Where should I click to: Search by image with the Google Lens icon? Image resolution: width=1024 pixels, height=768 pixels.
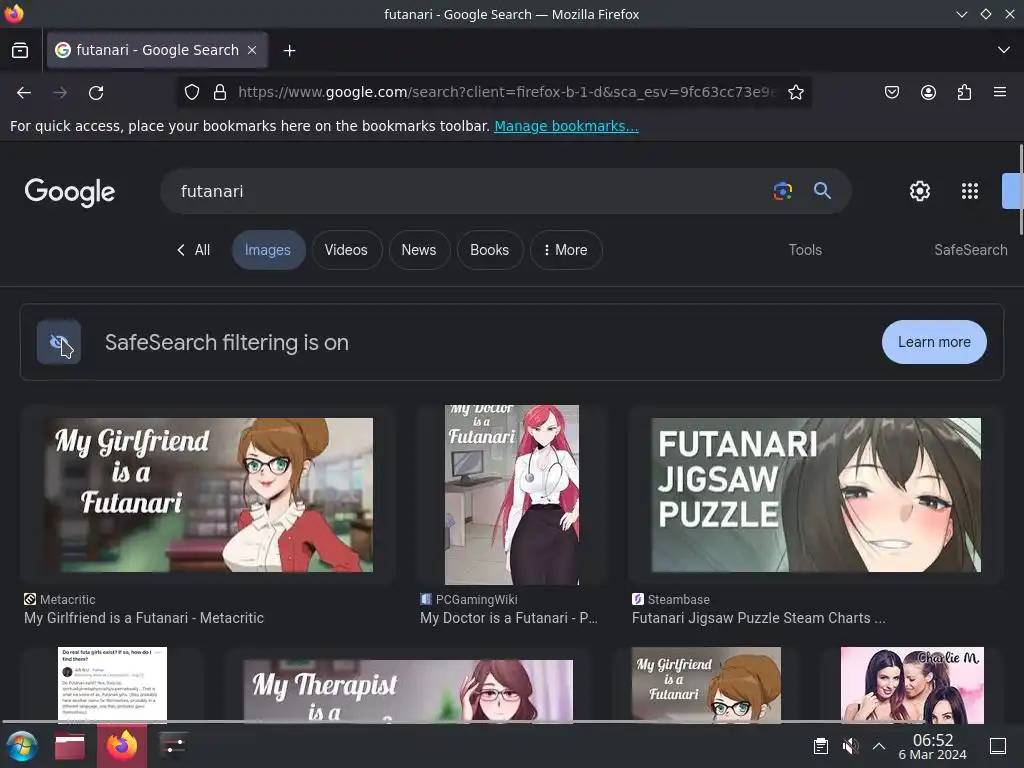coord(782,191)
